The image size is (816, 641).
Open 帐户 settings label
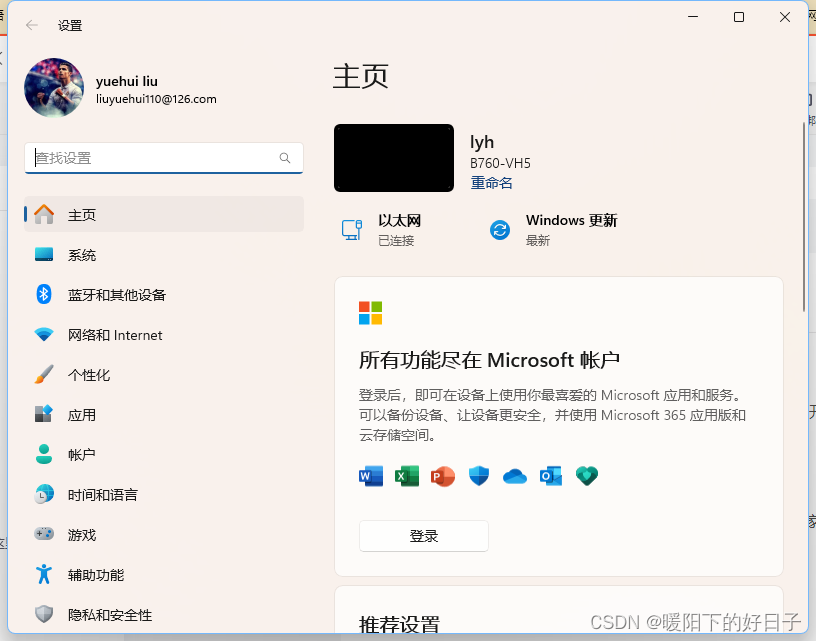click(82, 455)
